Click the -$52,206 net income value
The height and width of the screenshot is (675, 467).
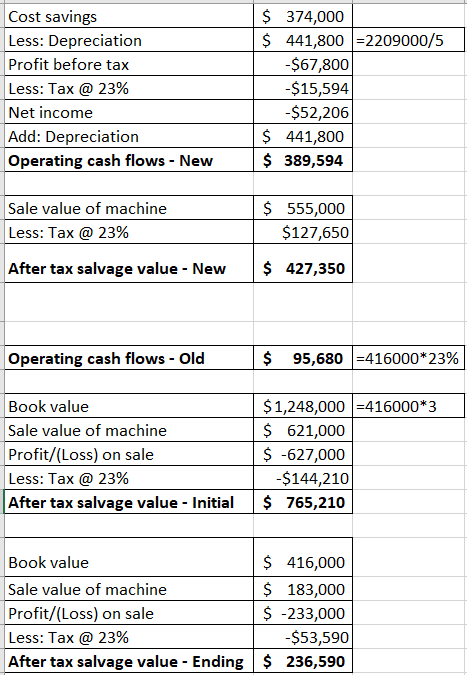pyautogui.click(x=303, y=112)
